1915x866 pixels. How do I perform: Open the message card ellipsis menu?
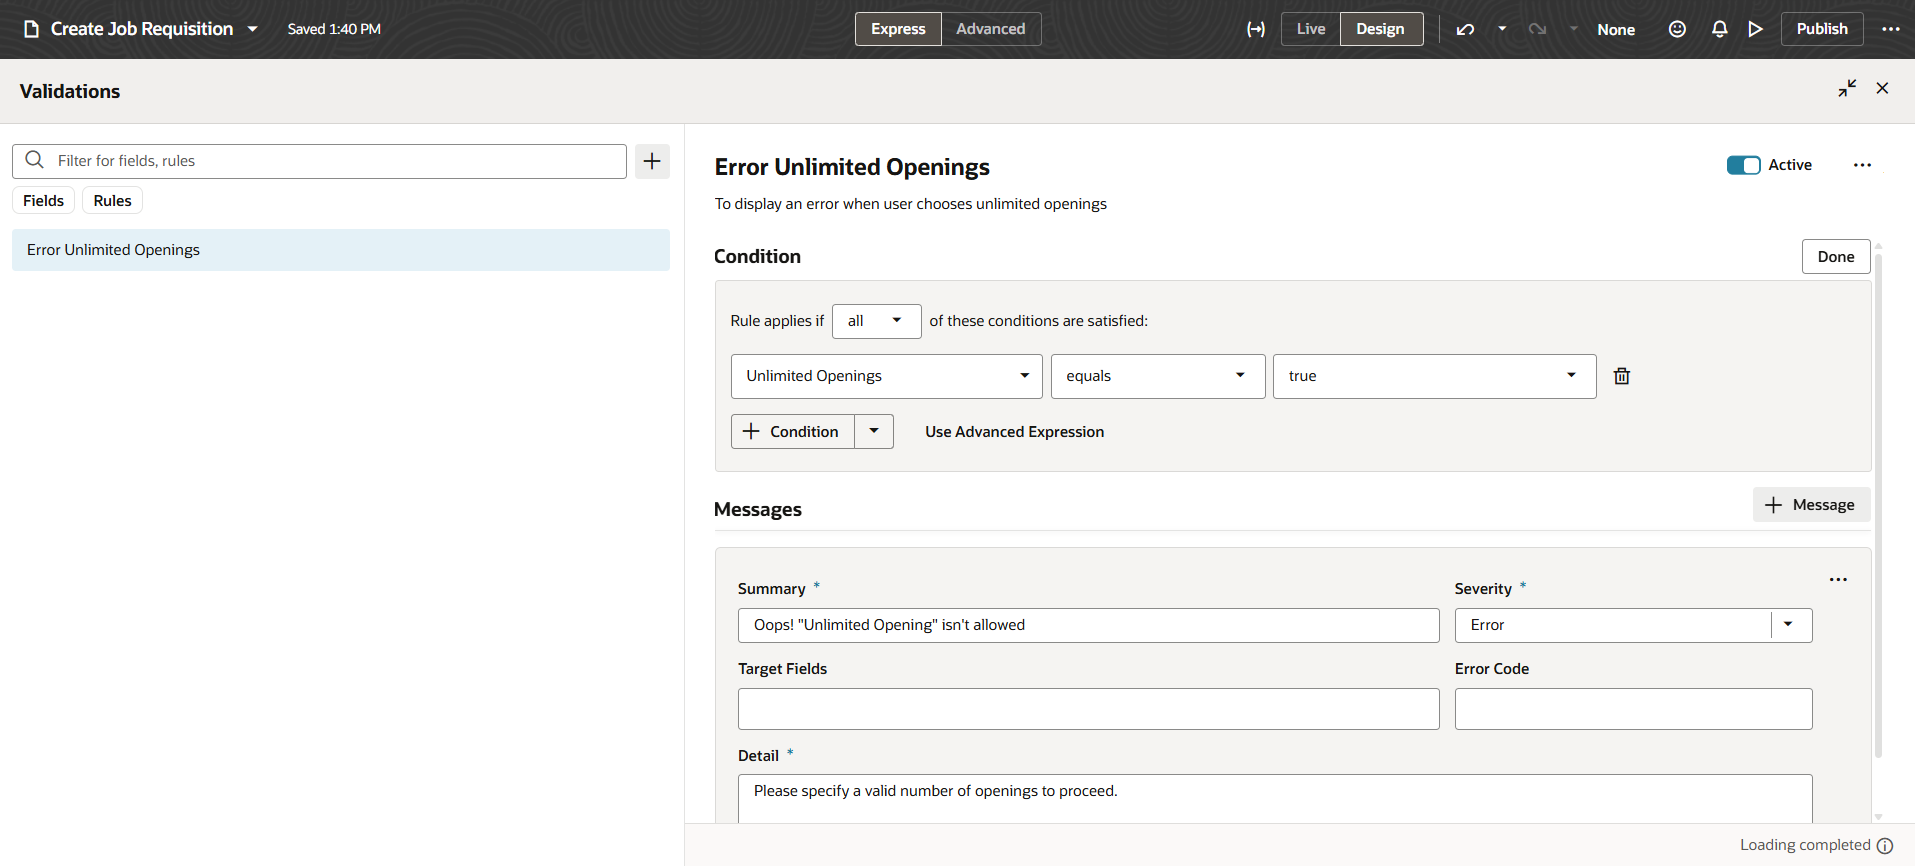pos(1838,580)
